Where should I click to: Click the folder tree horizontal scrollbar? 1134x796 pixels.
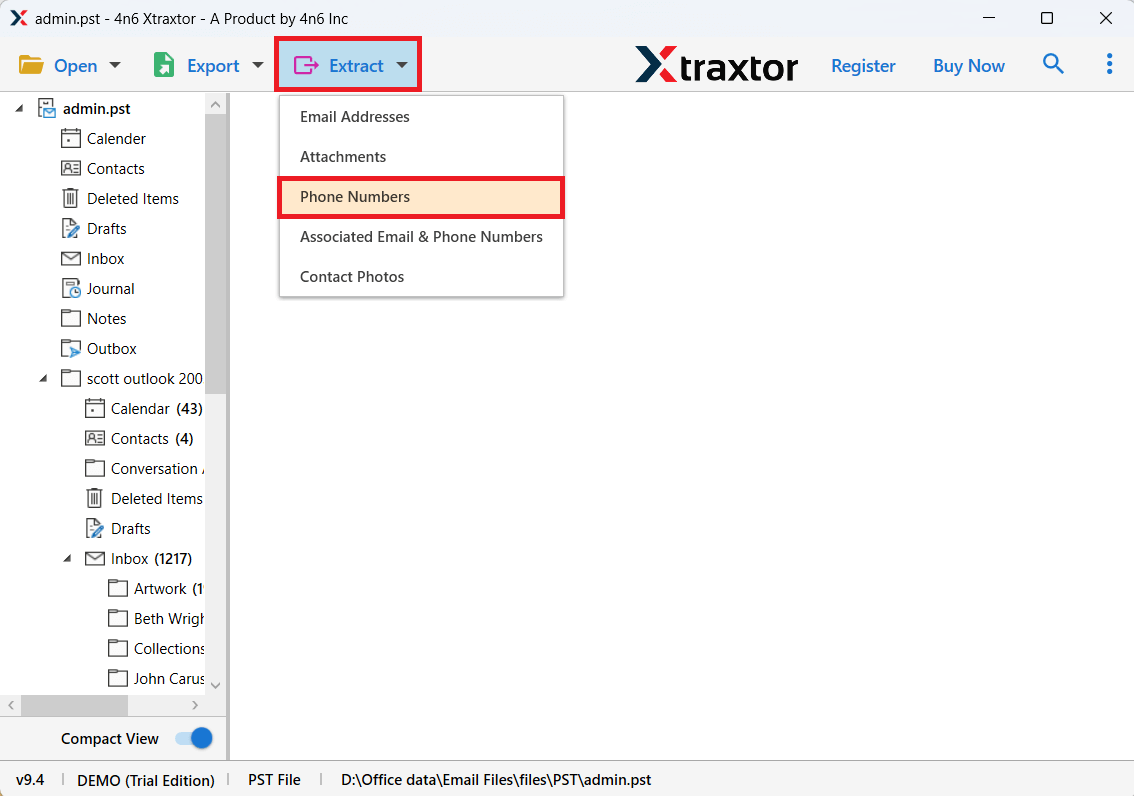point(75,706)
